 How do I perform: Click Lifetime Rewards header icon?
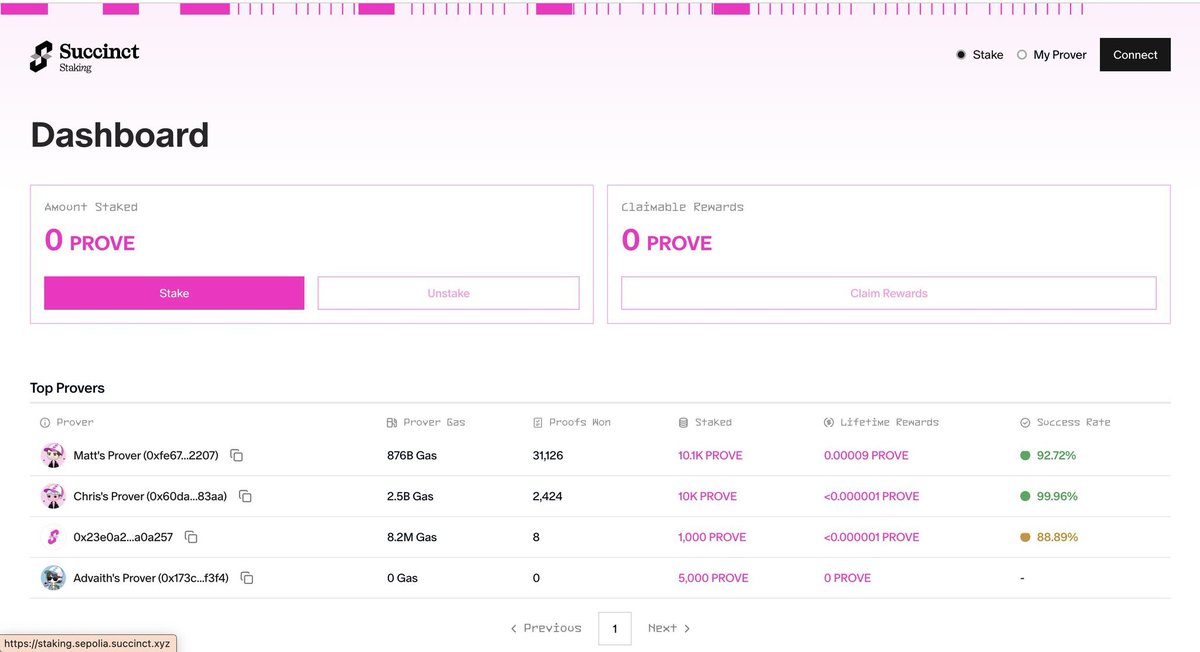point(829,423)
